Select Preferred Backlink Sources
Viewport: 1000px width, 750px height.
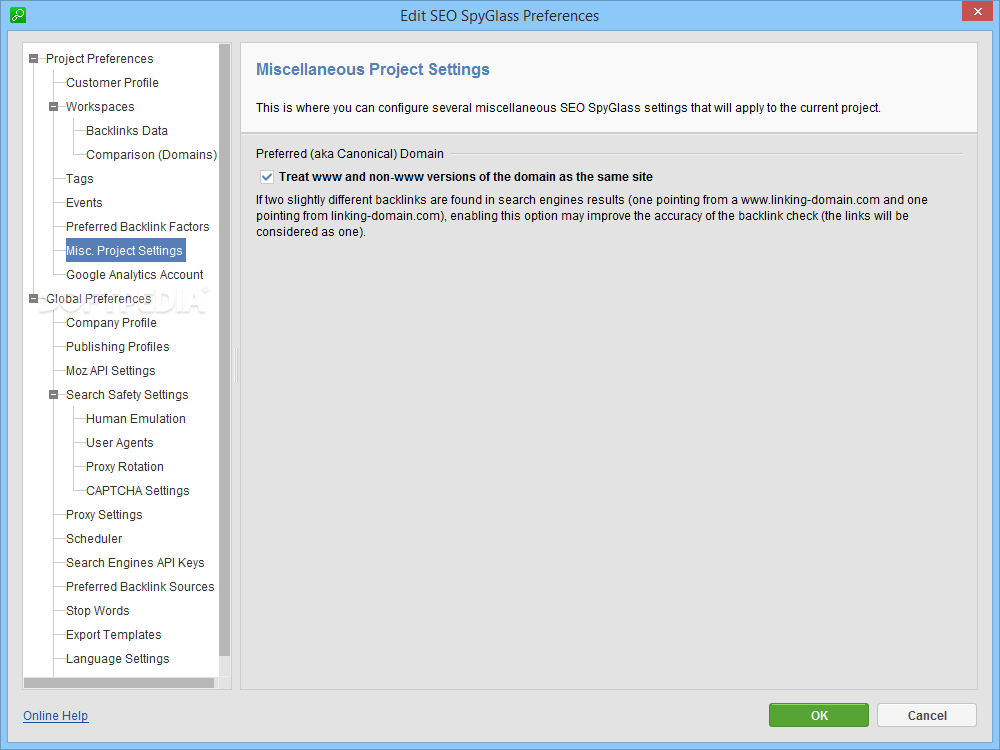point(140,587)
